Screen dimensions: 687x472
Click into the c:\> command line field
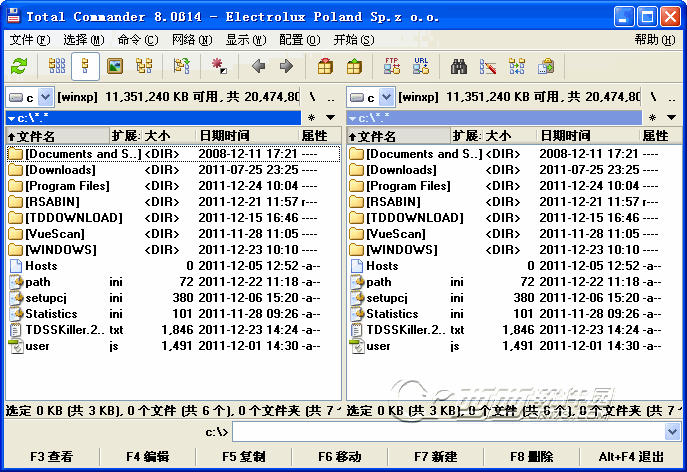point(449,432)
